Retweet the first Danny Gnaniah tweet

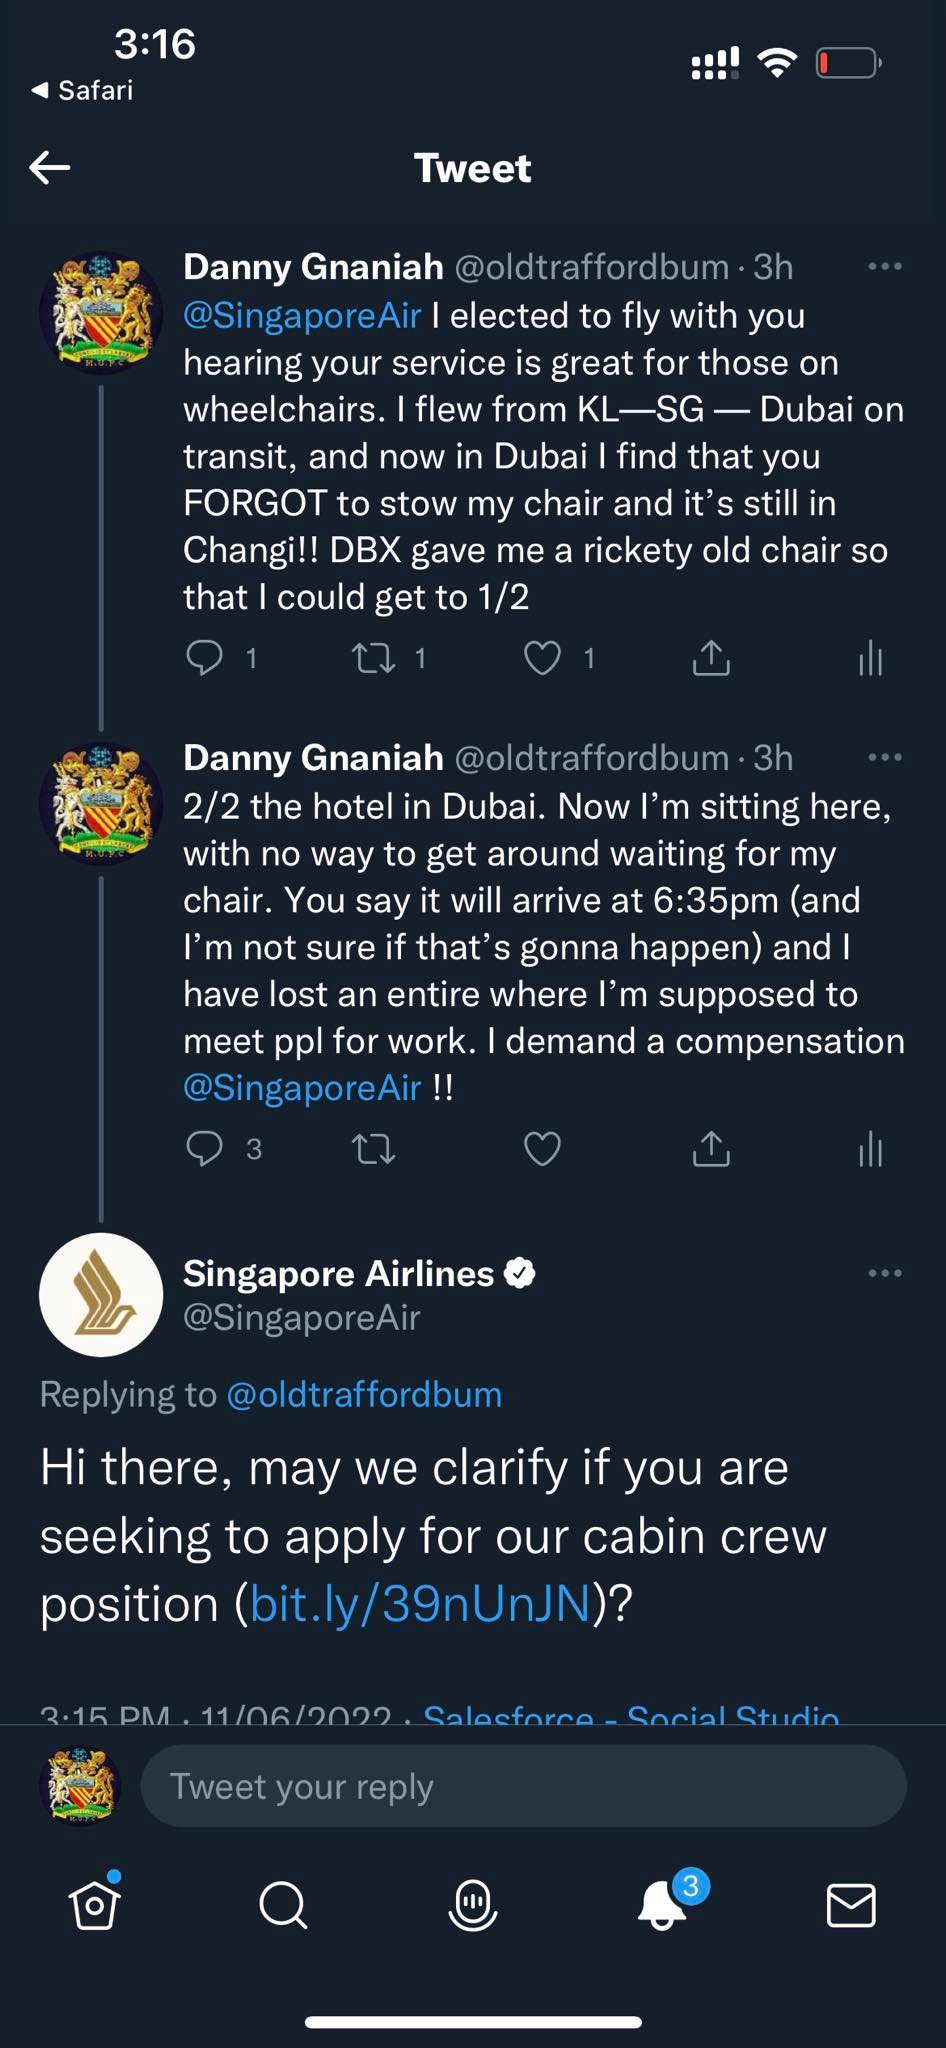[374, 658]
